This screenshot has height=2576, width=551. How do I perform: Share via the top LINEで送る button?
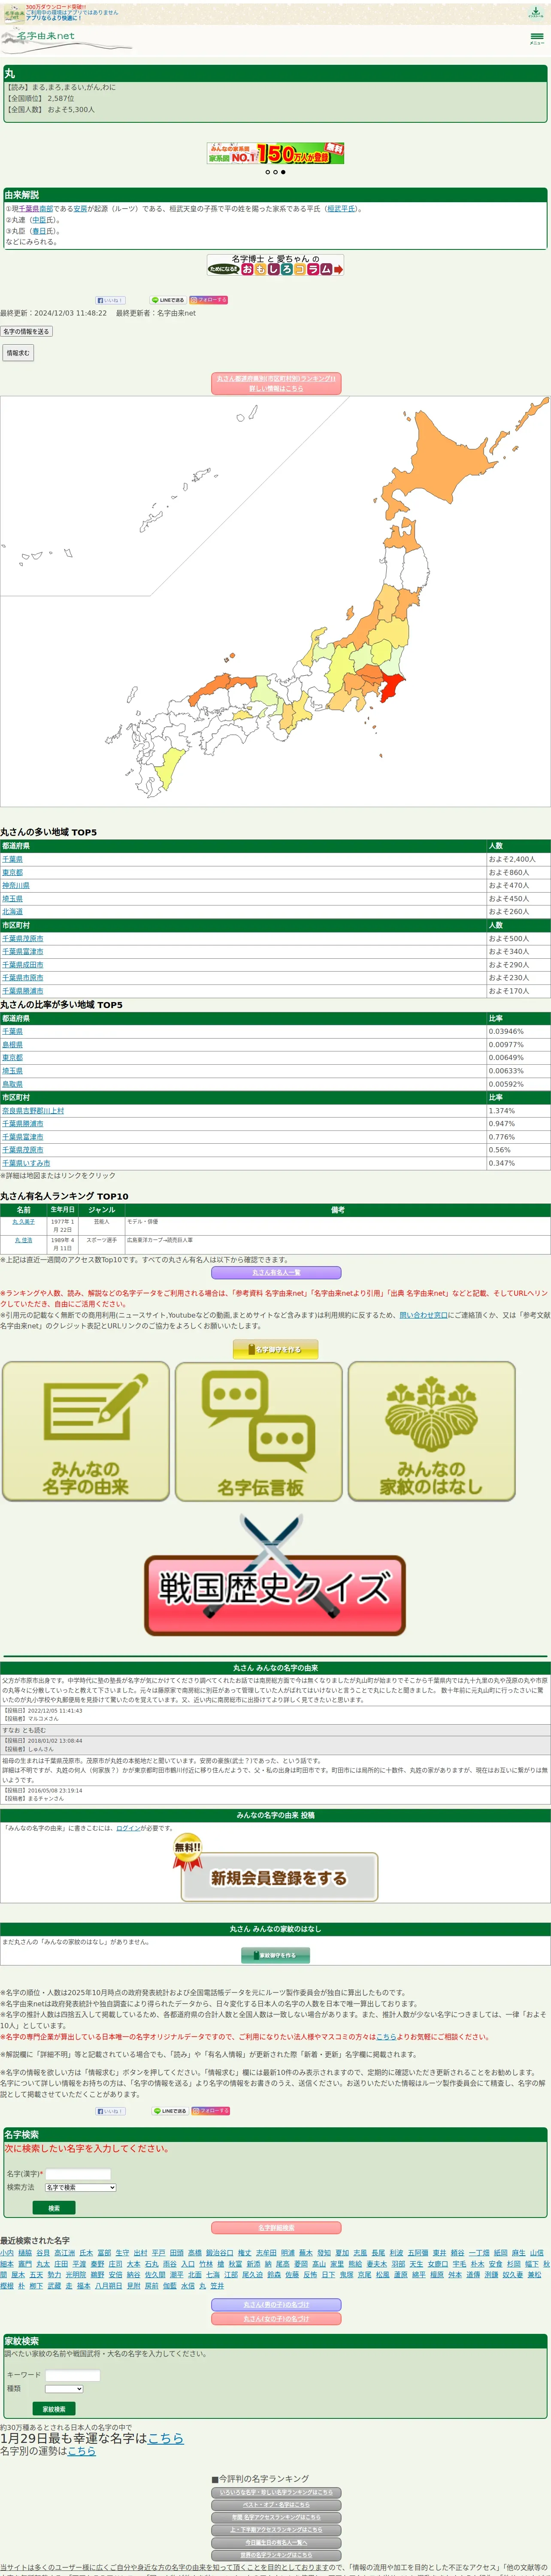pos(168,300)
